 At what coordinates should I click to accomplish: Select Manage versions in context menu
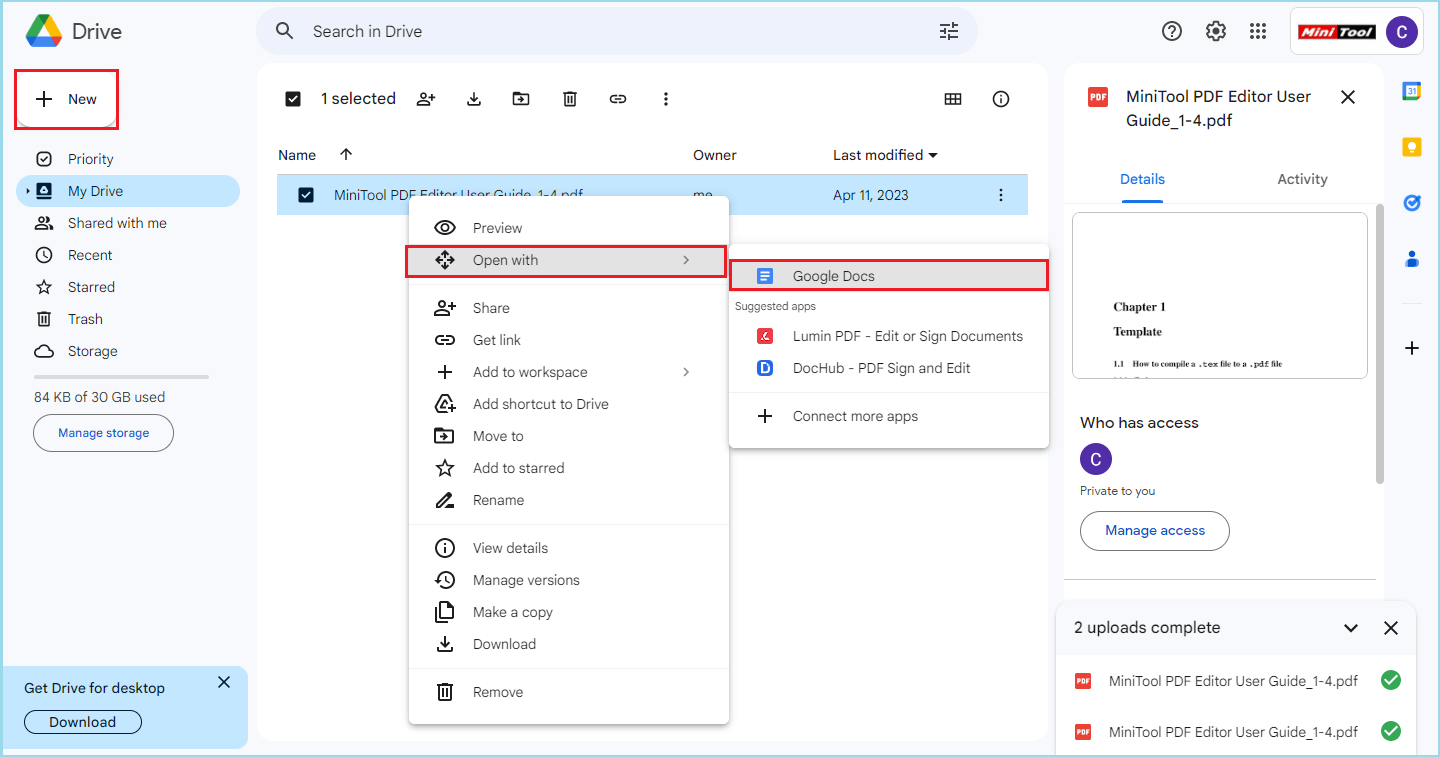point(568,580)
